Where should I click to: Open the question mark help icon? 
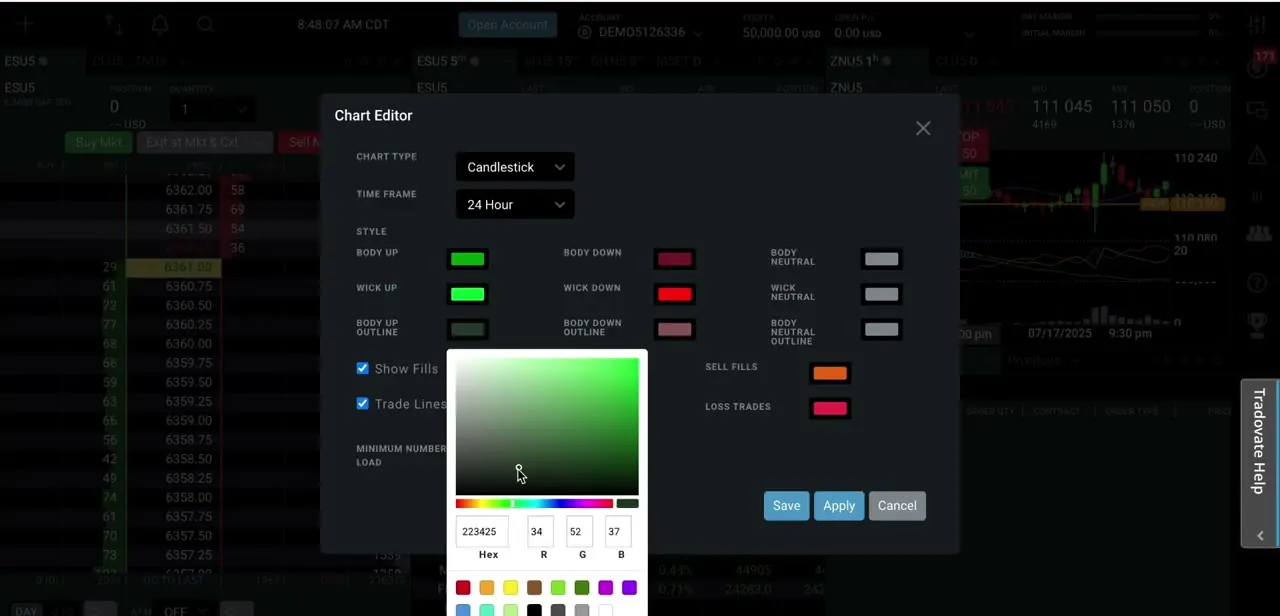click(x=1258, y=281)
